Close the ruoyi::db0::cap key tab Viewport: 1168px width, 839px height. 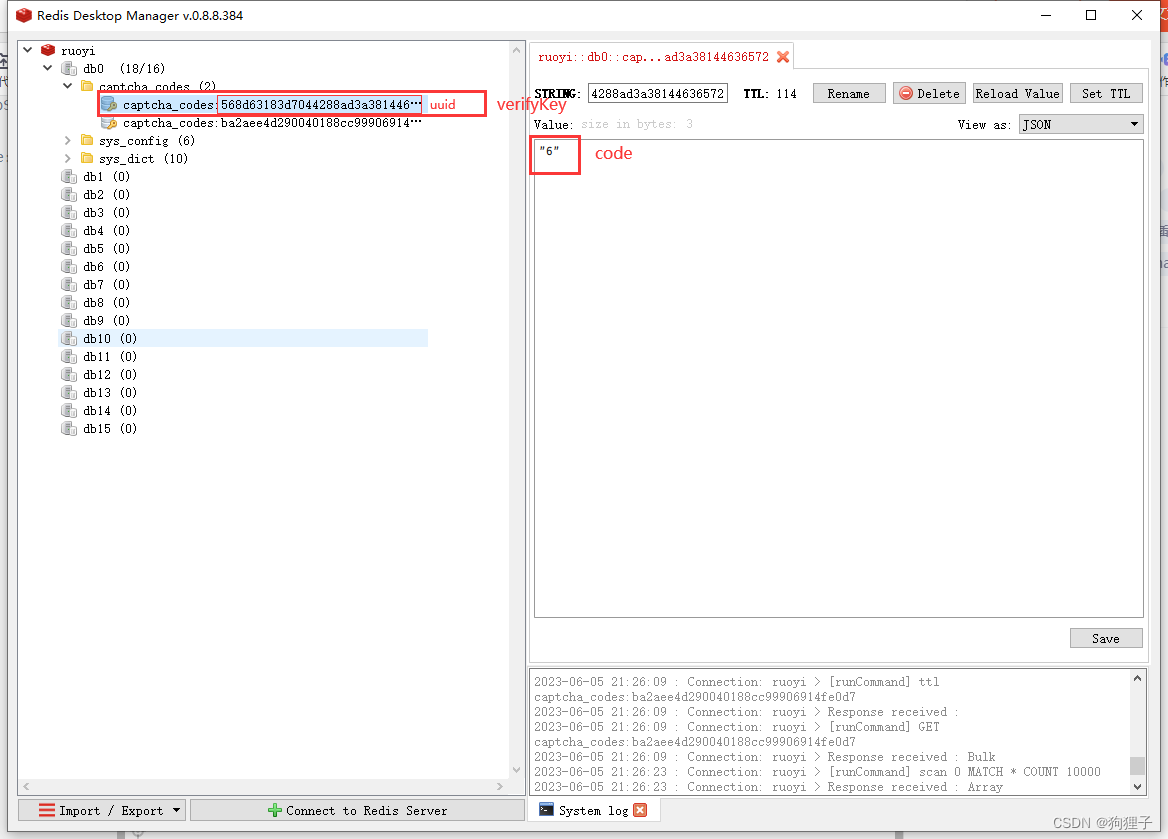click(783, 57)
